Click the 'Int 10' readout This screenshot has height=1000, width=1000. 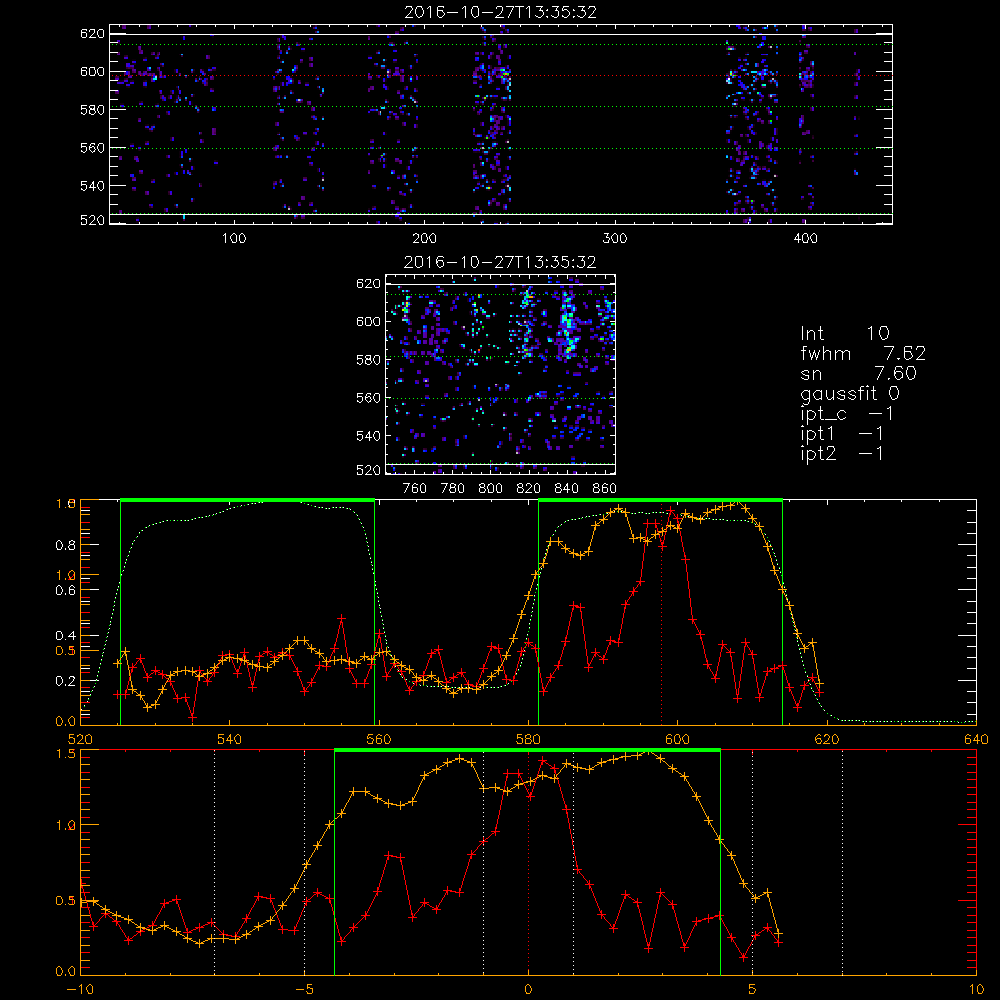click(x=845, y=333)
